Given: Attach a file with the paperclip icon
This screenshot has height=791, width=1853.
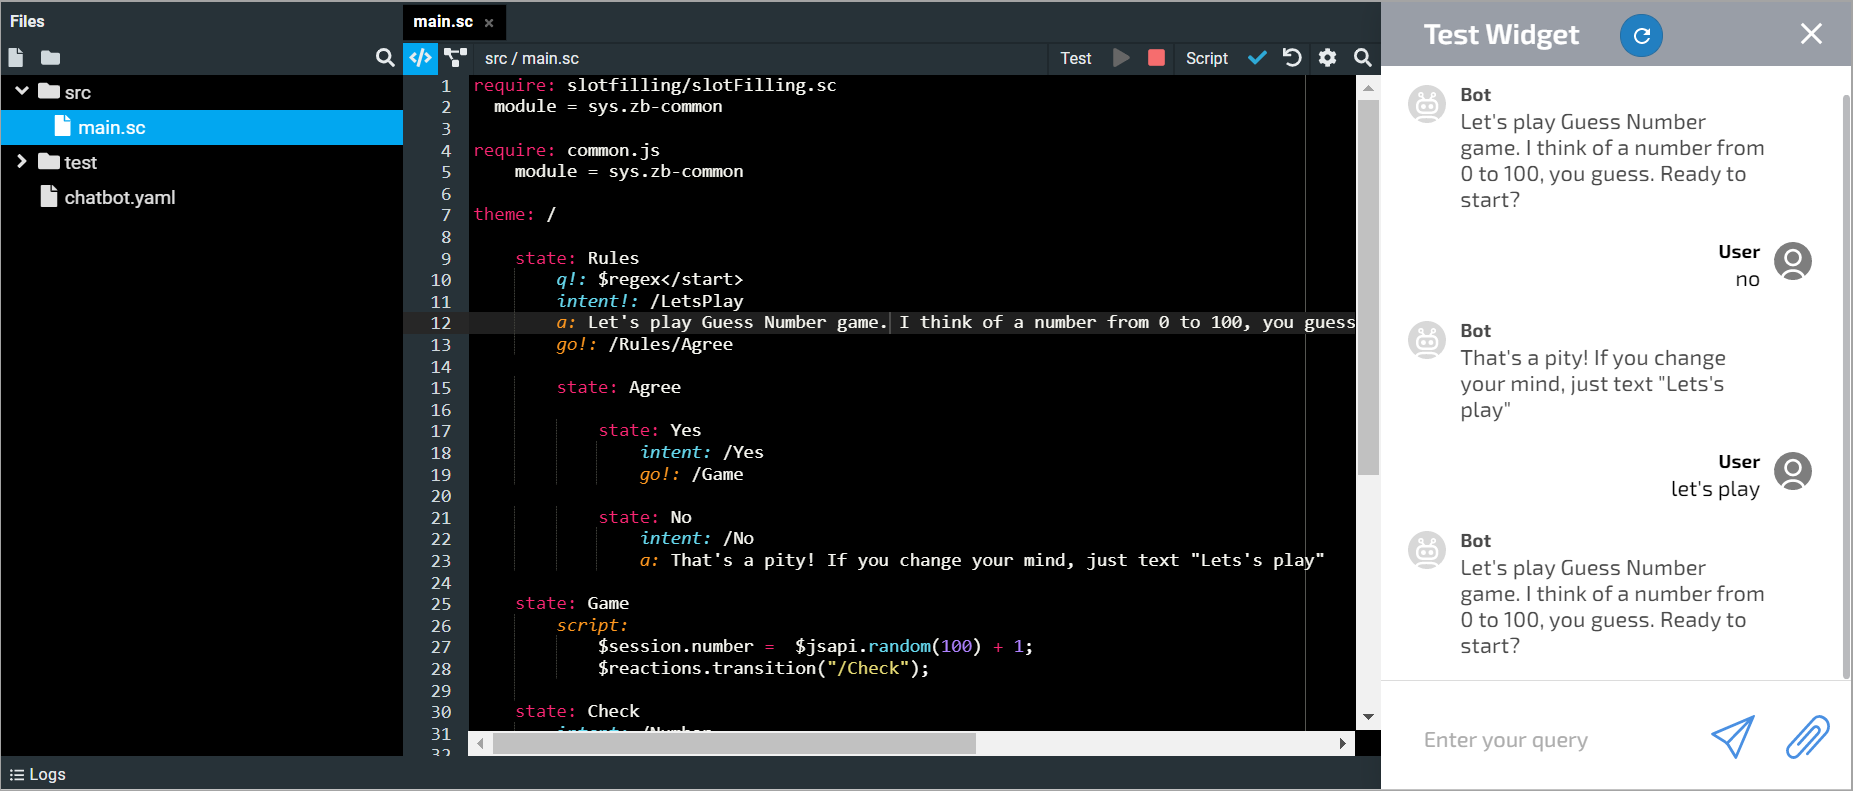Looking at the screenshot, I should (1807, 738).
